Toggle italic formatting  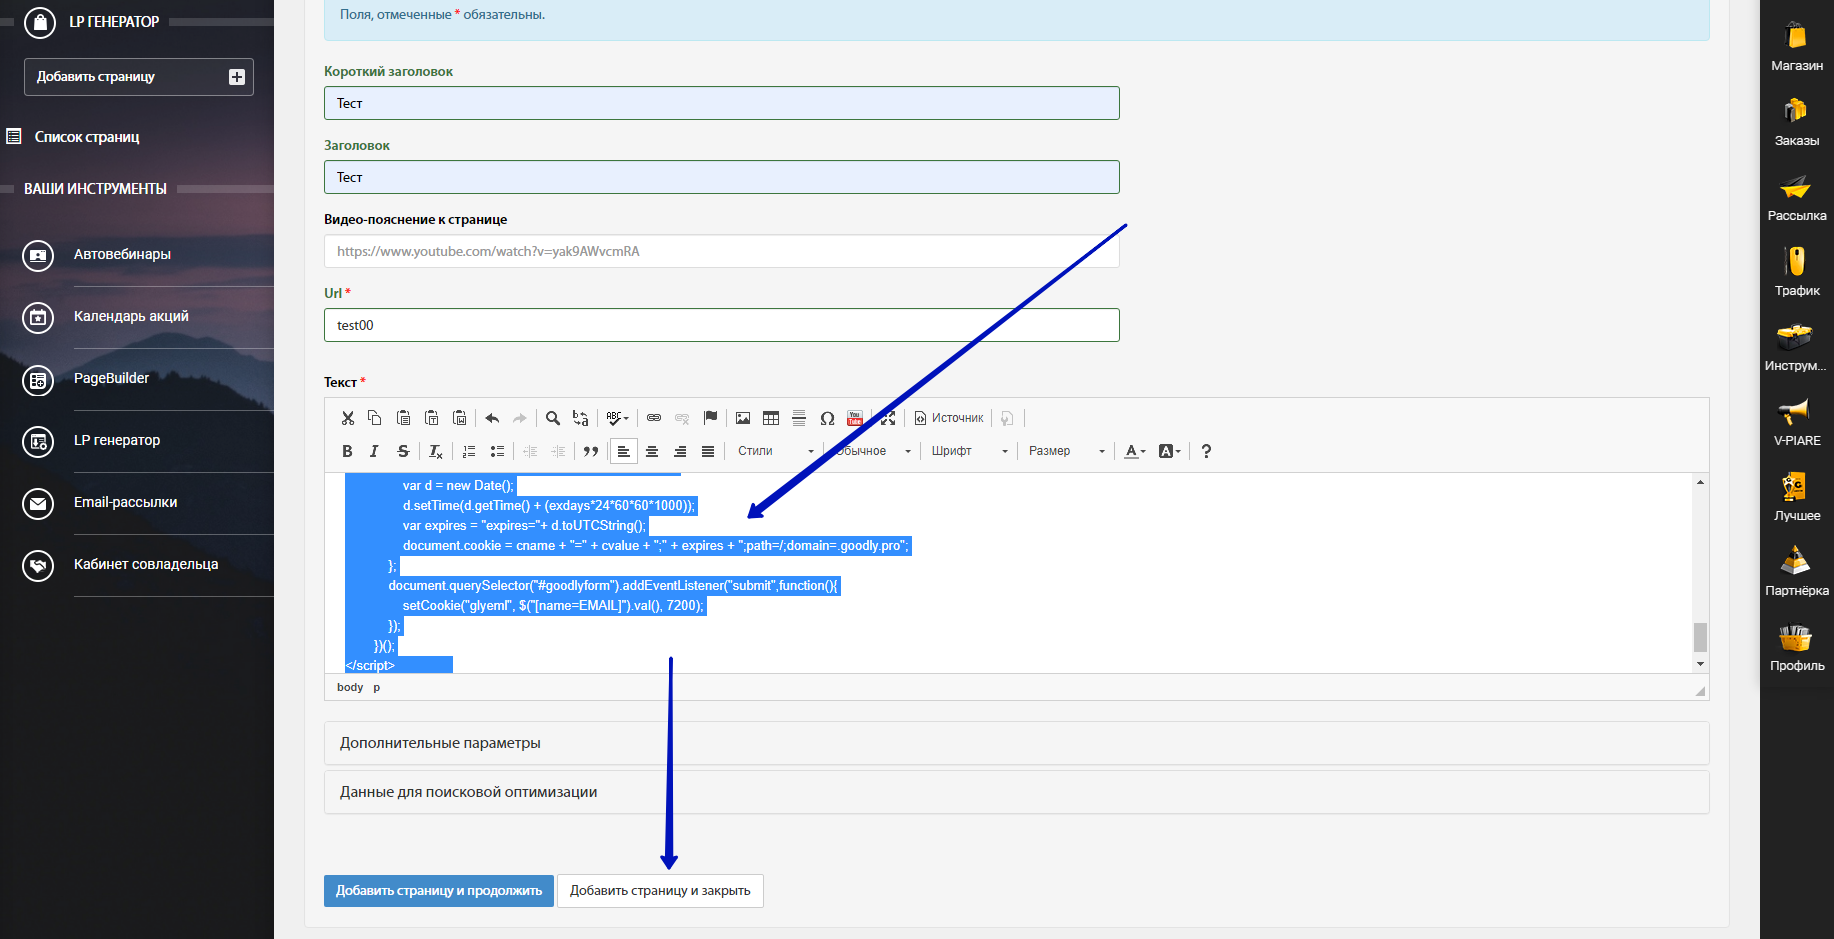pyautogui.click(x=375, y=451)
